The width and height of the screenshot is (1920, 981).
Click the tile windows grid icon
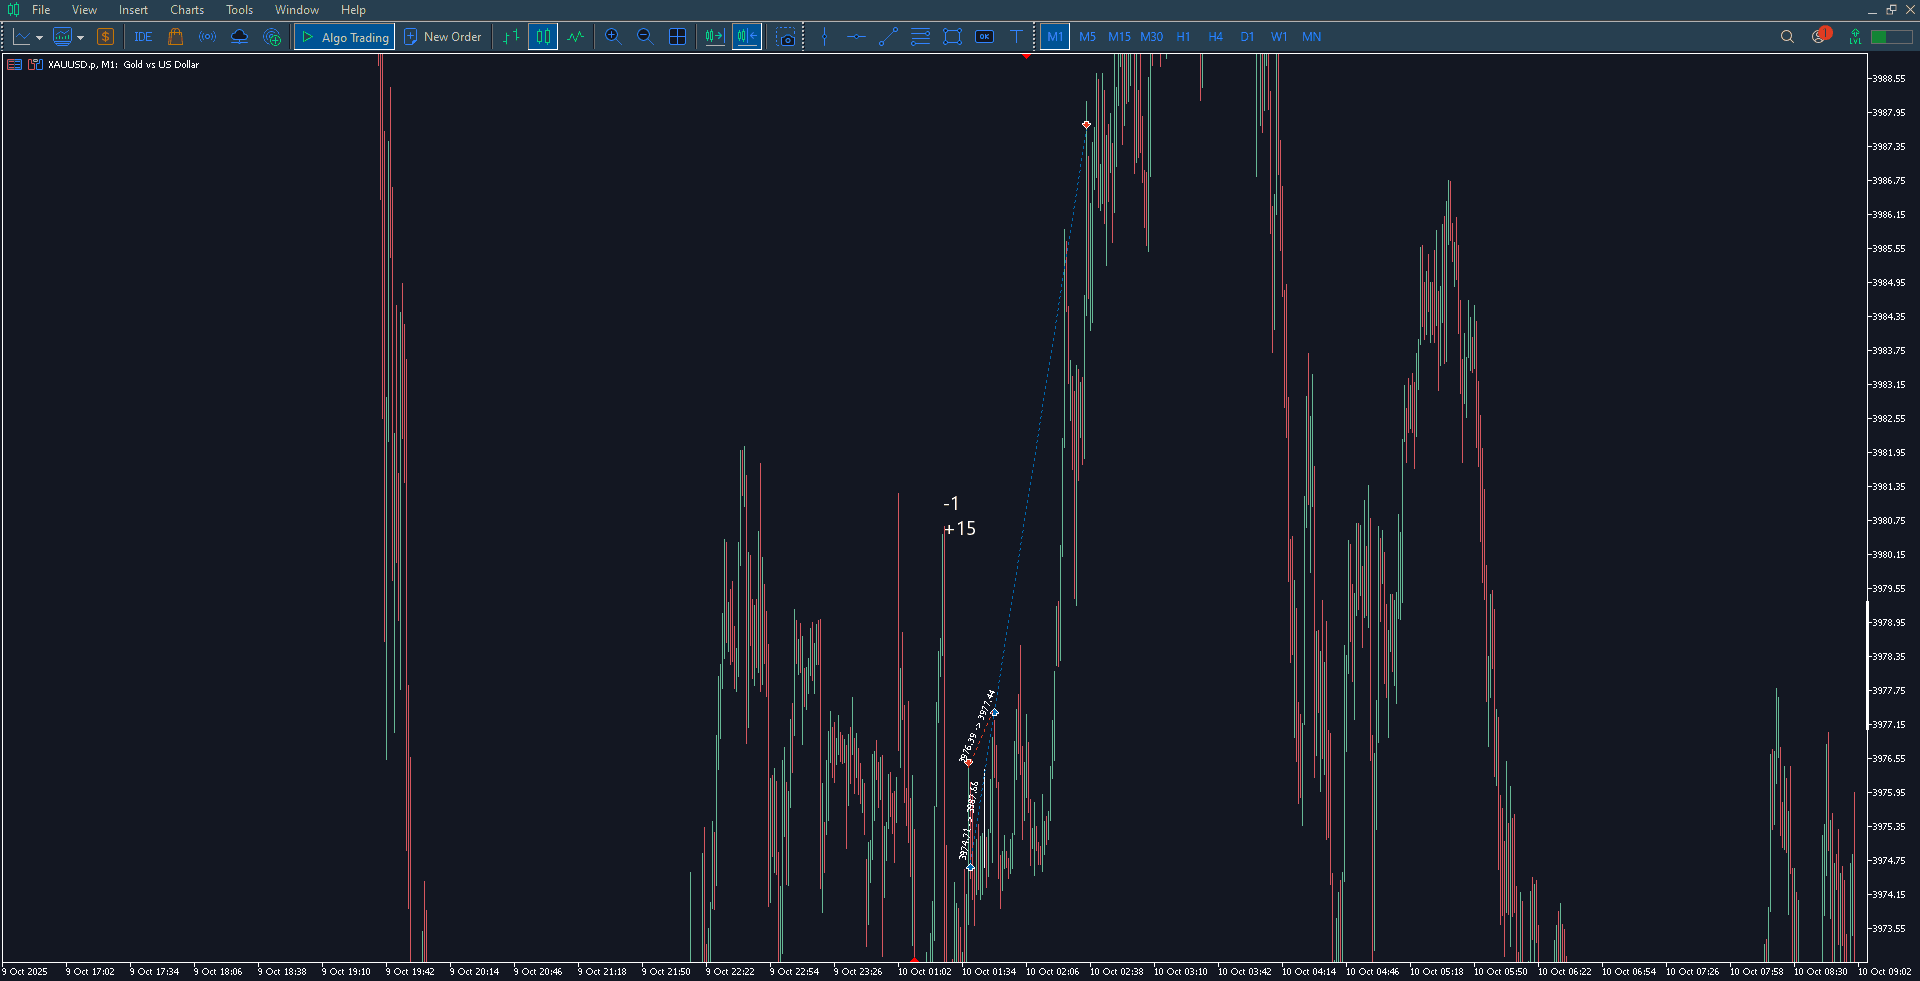click(x=677, y=37)
